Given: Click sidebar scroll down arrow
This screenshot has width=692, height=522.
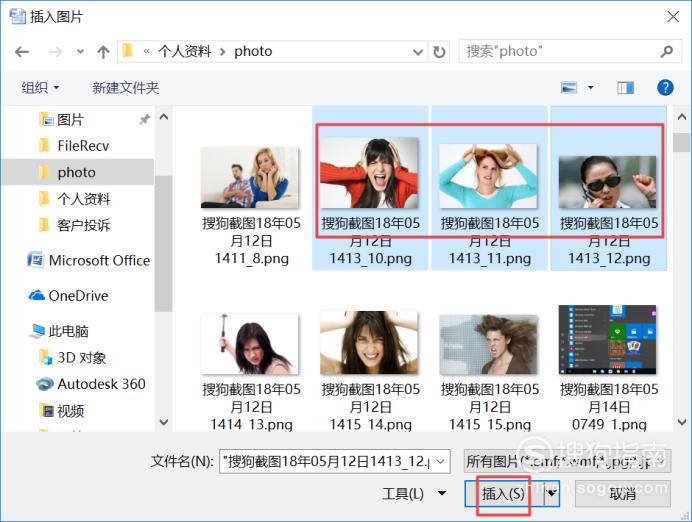Looking at the screenshot, I should [164, 422].
